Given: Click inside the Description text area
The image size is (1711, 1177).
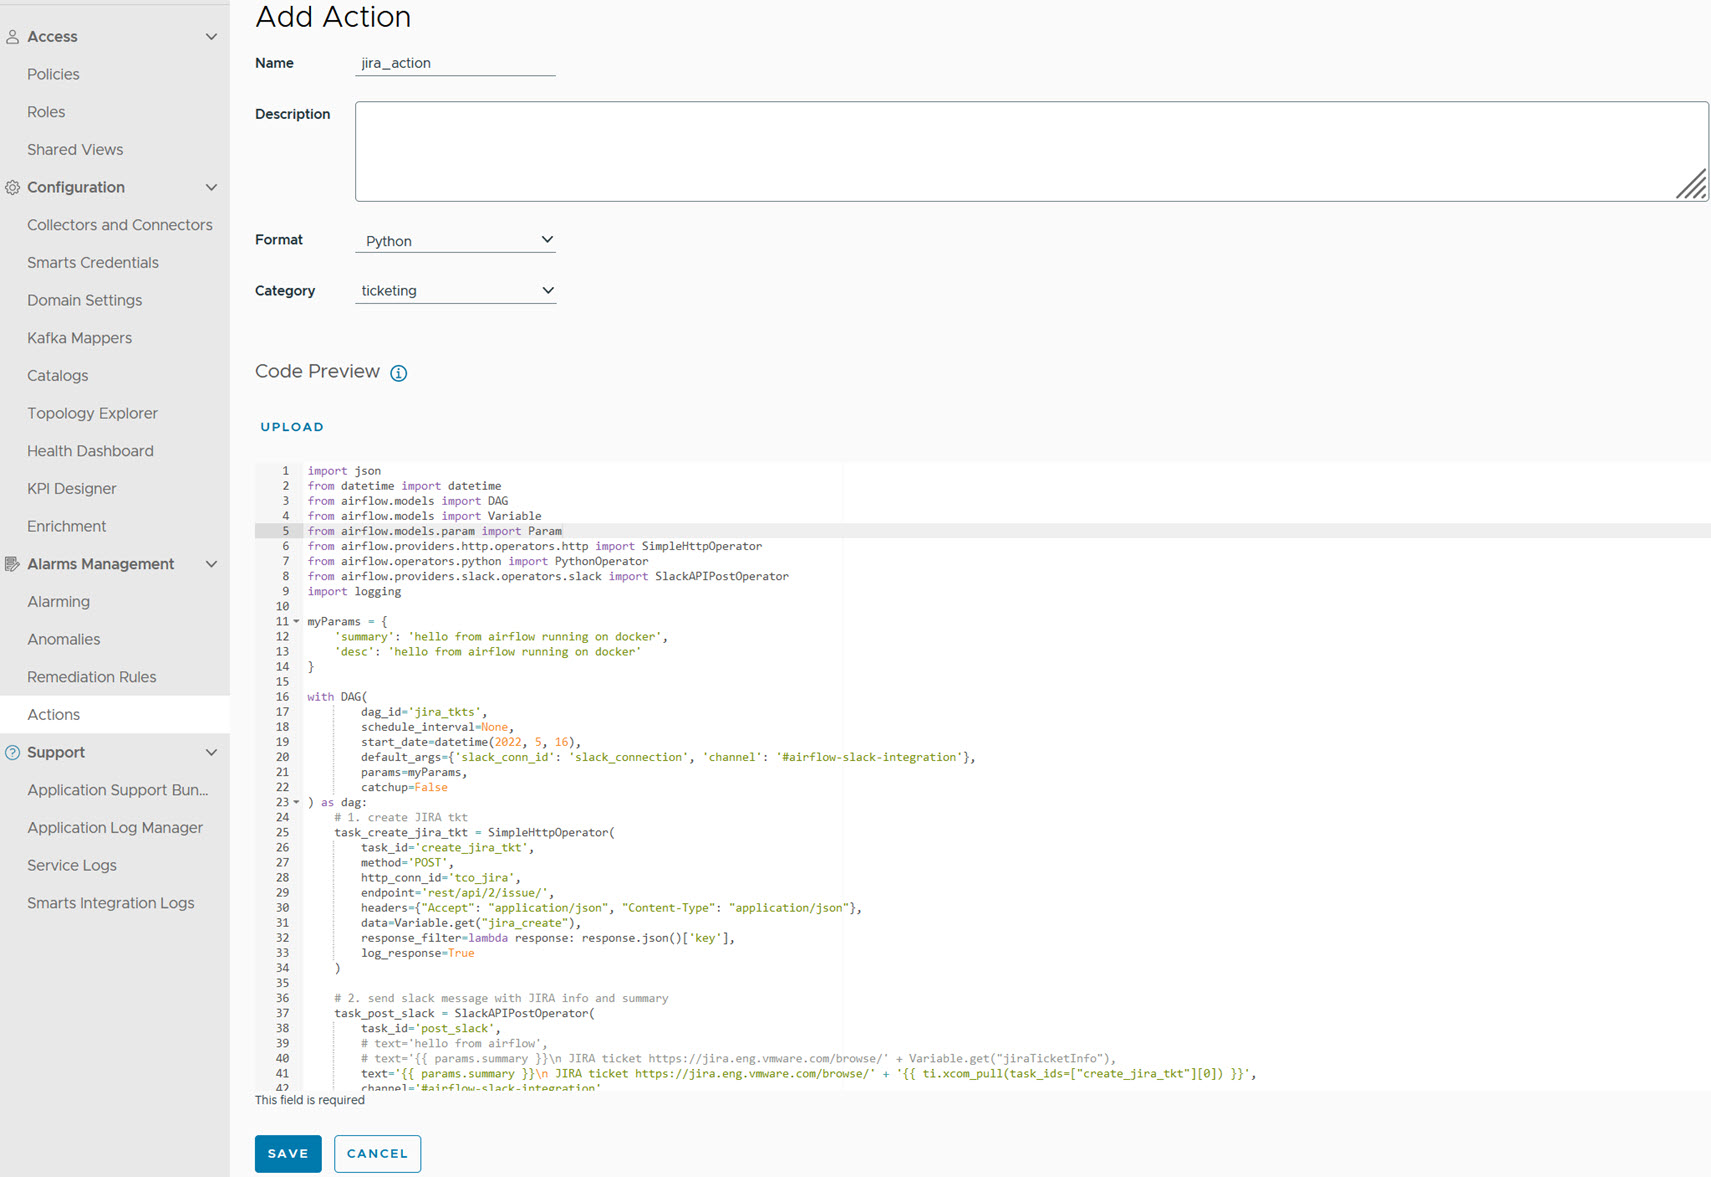Looking at the screenshot, I should [1031, 151].
